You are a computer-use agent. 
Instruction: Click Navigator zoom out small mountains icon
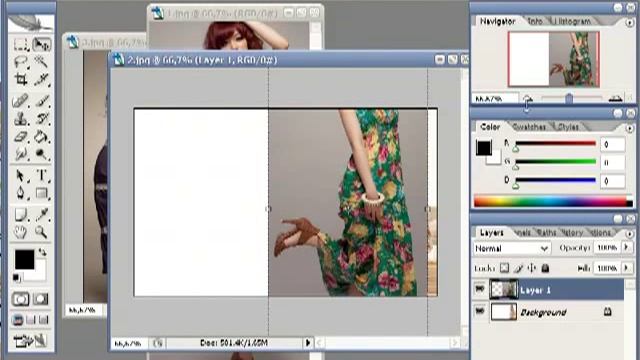[x=527, y=98]
